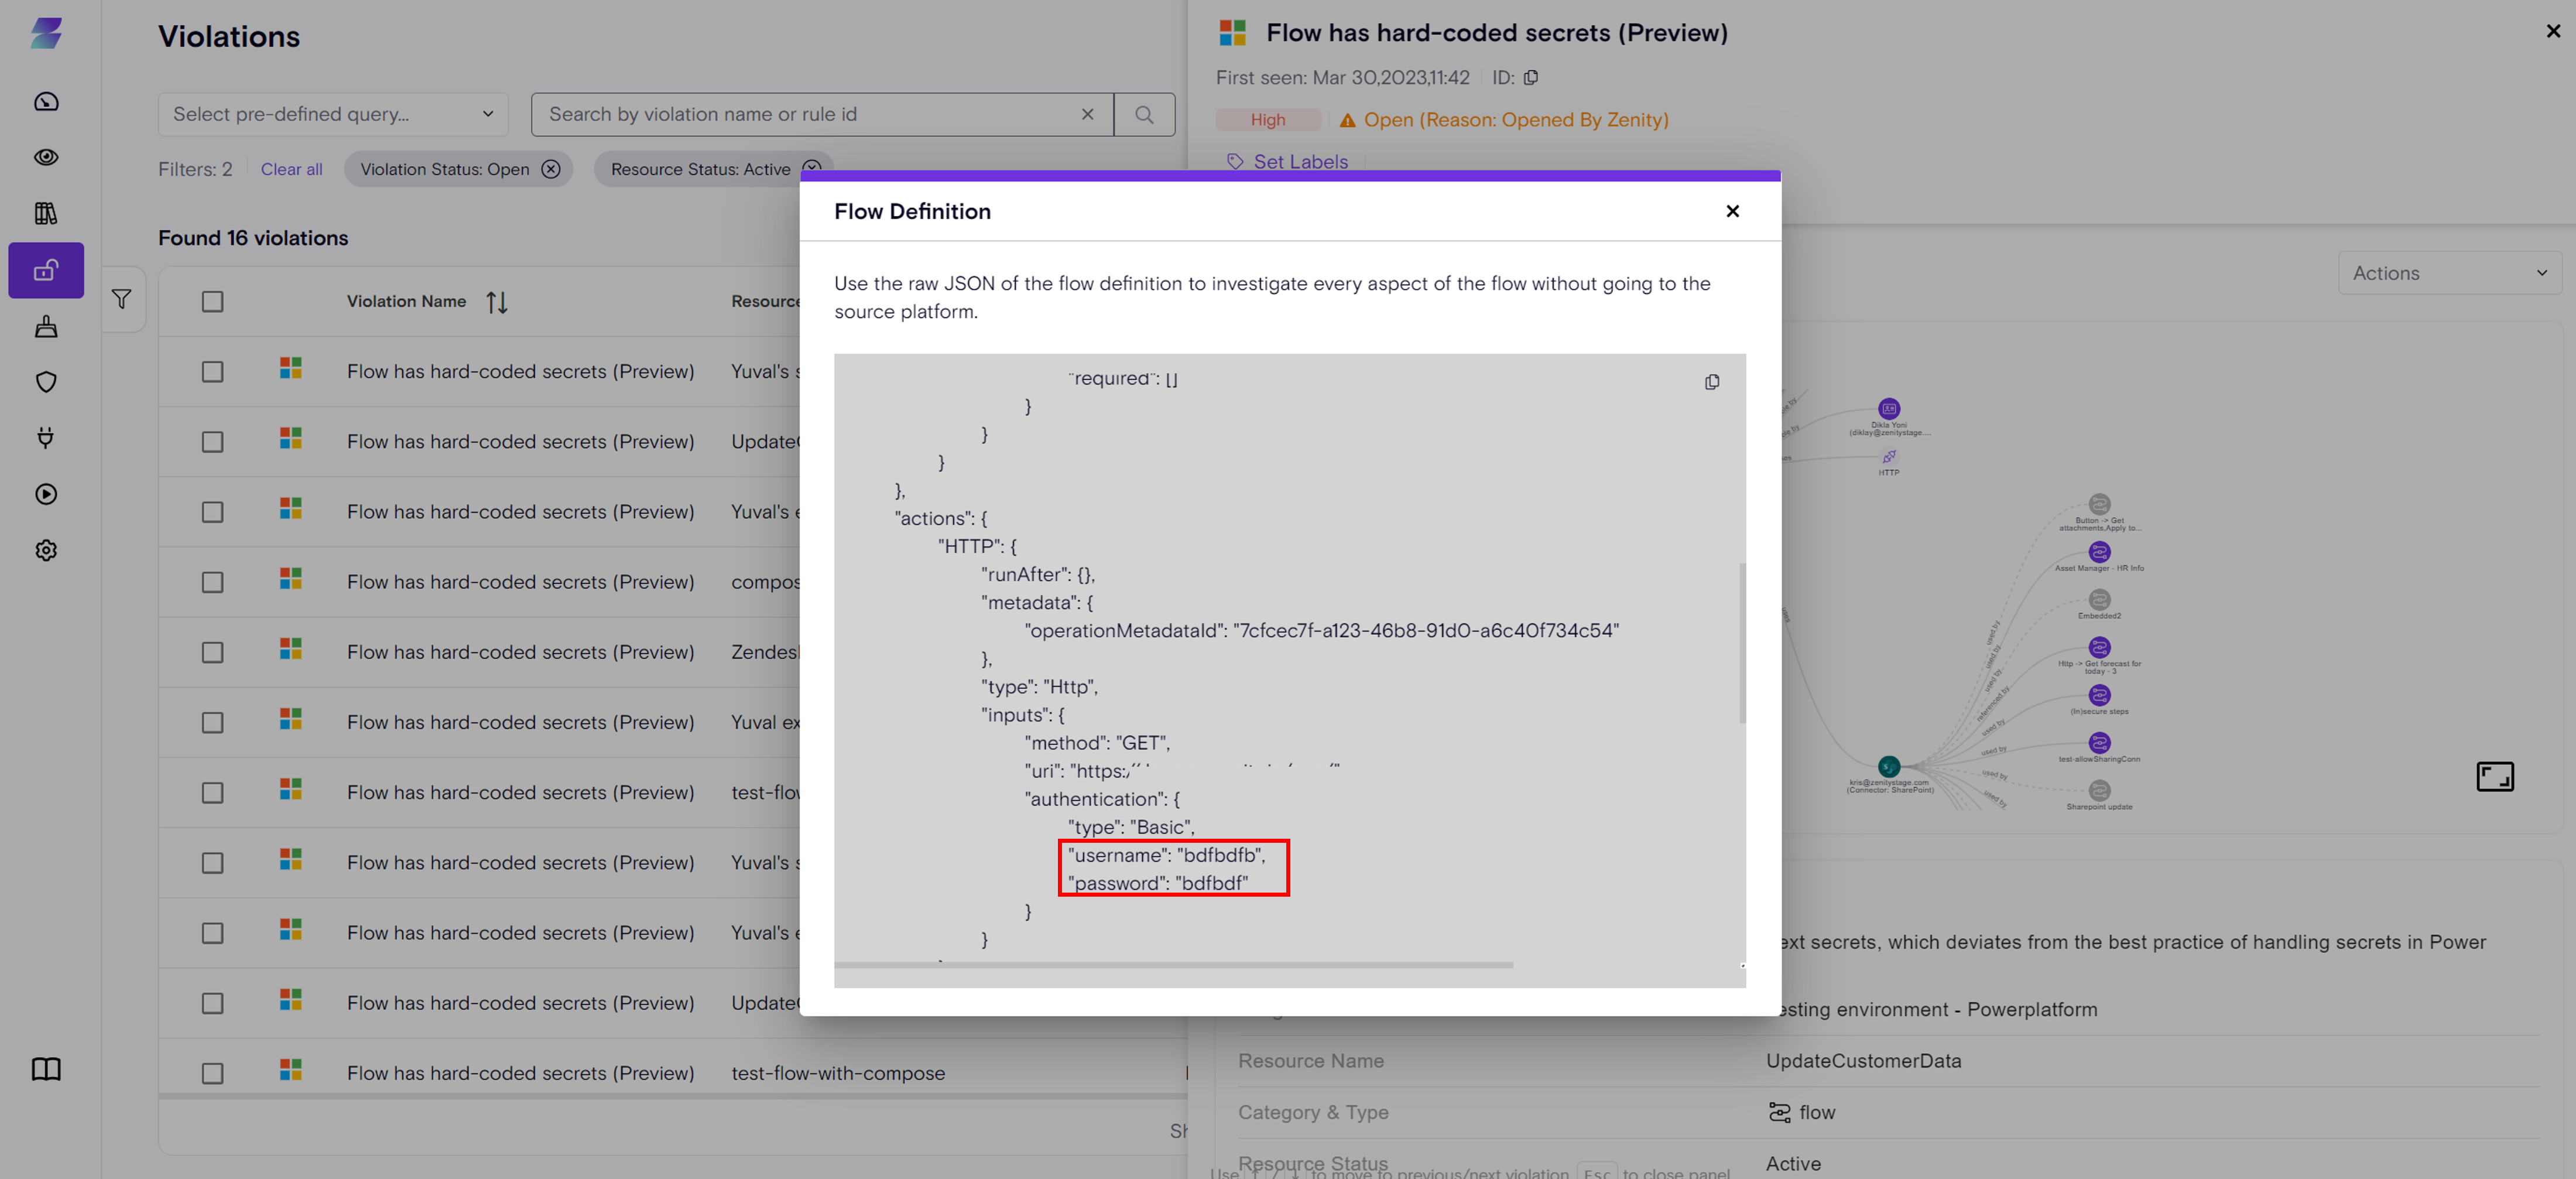
Task: Copy the violation ID
Action: click(x=1530, y=78)
